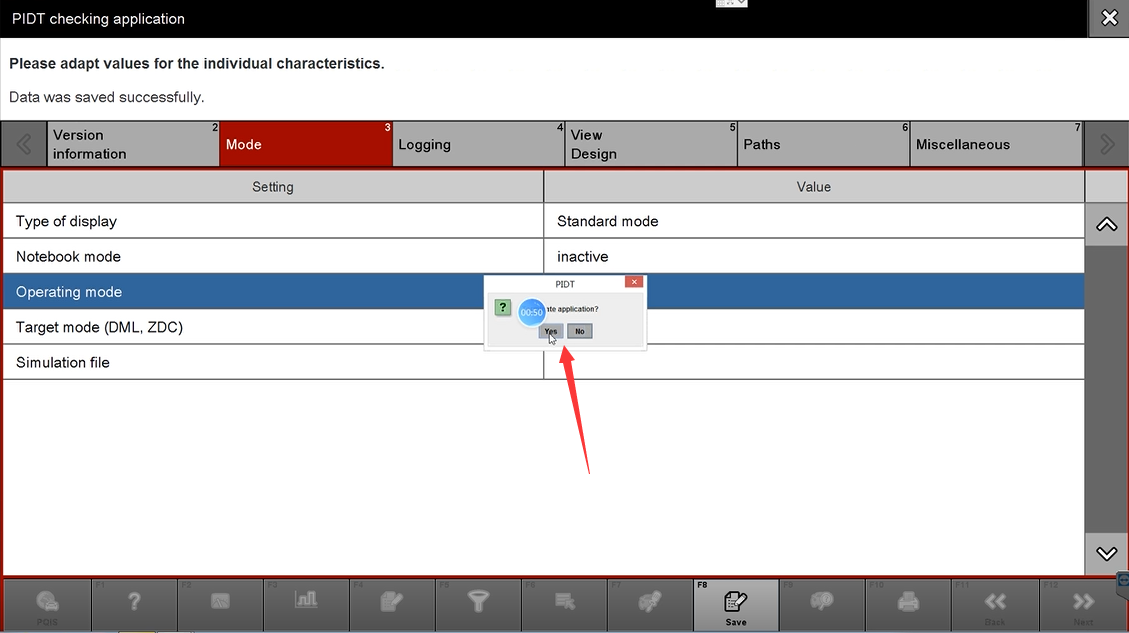
Task: Open the Logging tab
Action: (x=478, y=145)
